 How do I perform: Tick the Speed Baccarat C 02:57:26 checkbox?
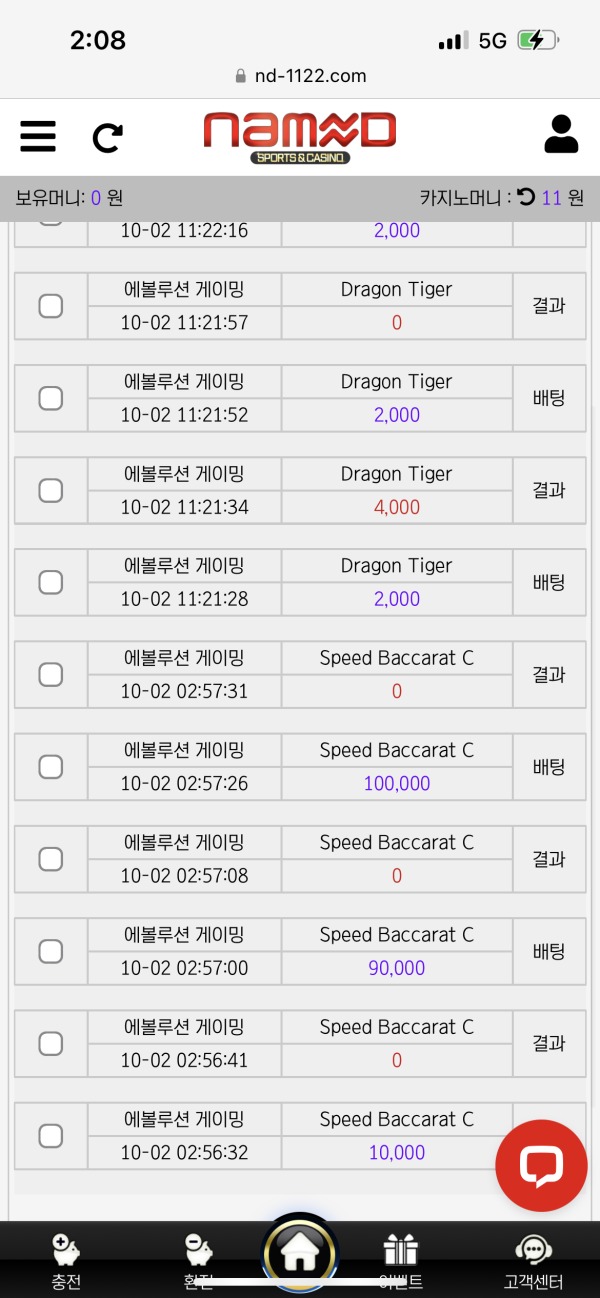[x=50, y=766]
